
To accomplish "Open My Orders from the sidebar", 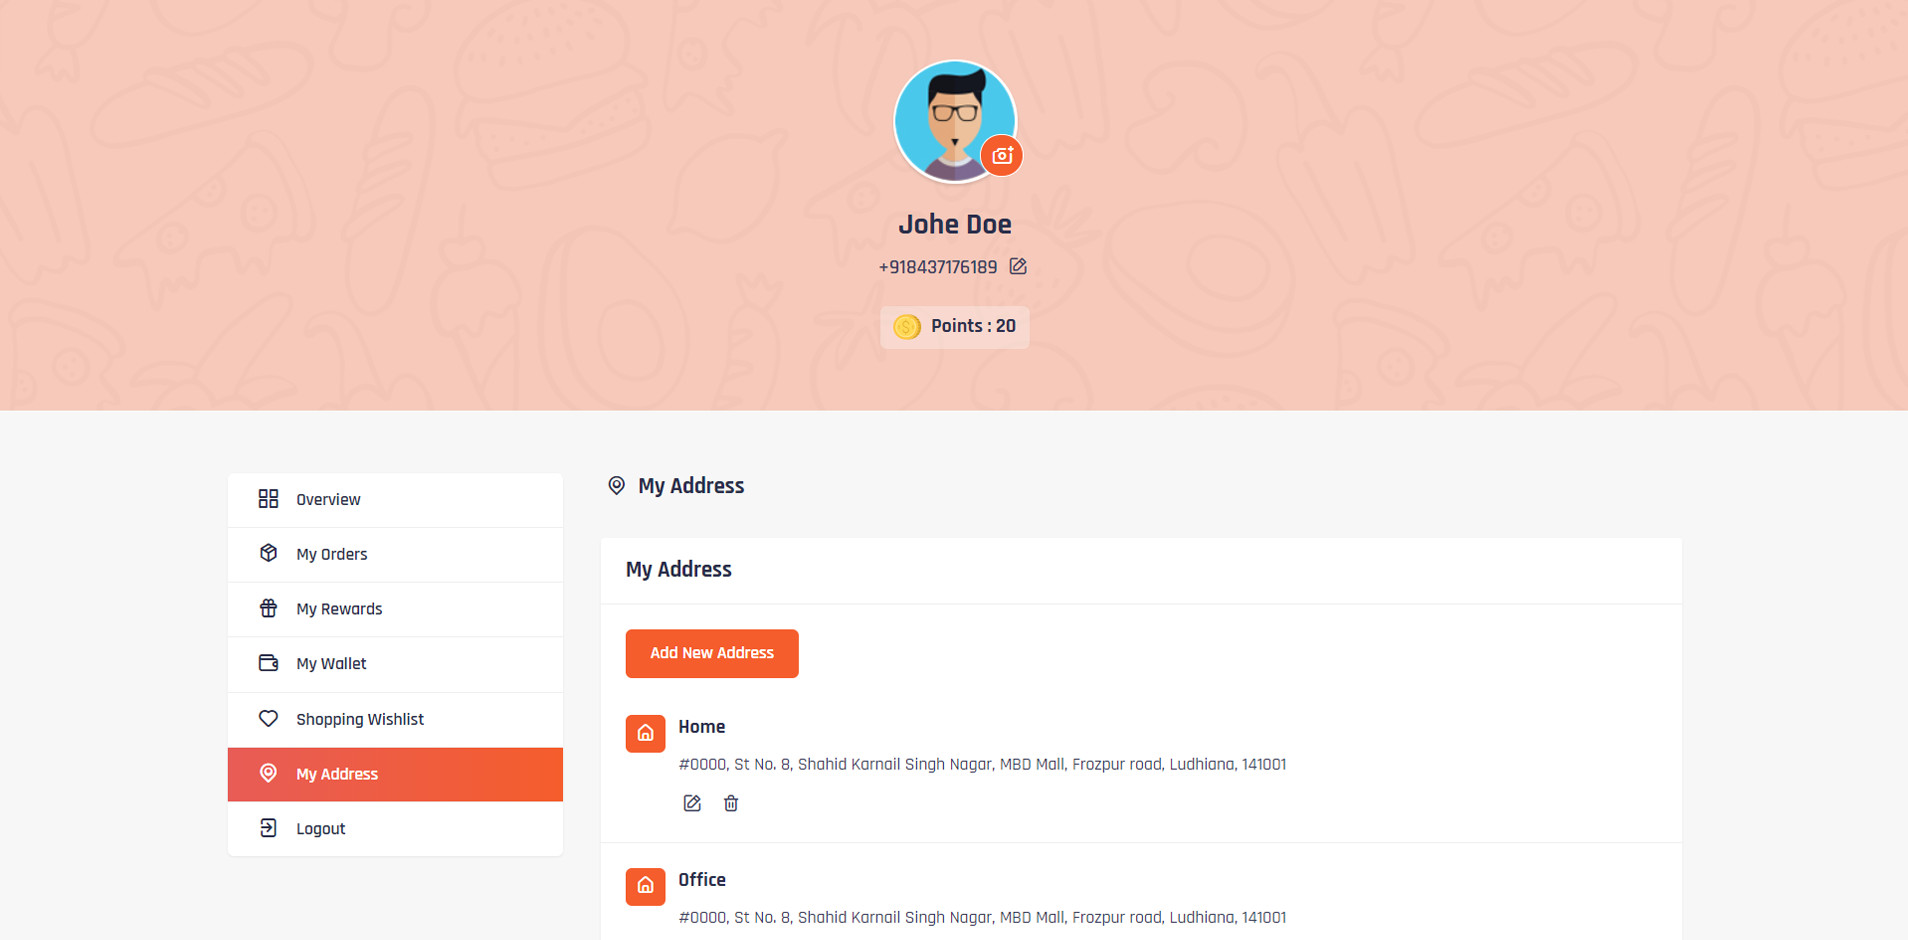I will (332, 554).
